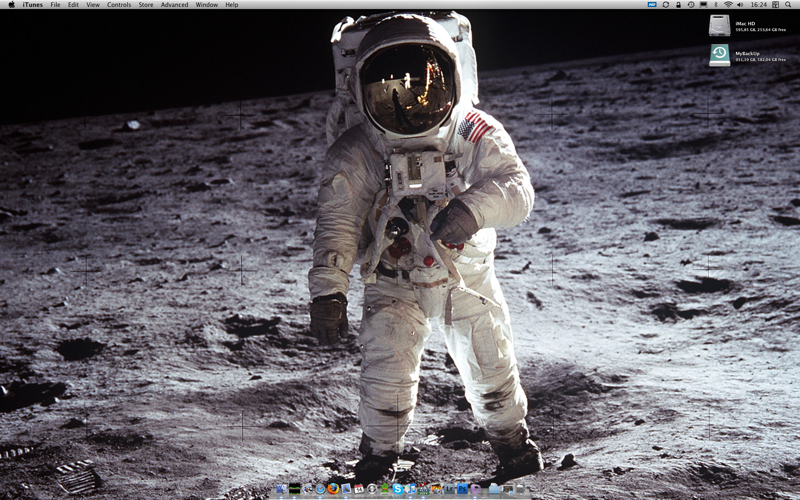Open Spotlight search magnifier
This screenshot has height=500, width=800.
click(788, 5)
